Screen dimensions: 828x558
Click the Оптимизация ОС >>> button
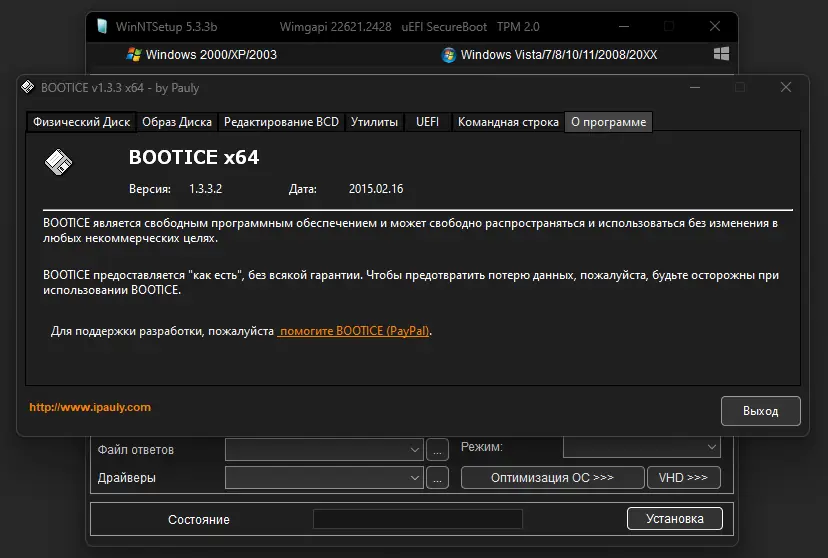(x=552, y=477)
